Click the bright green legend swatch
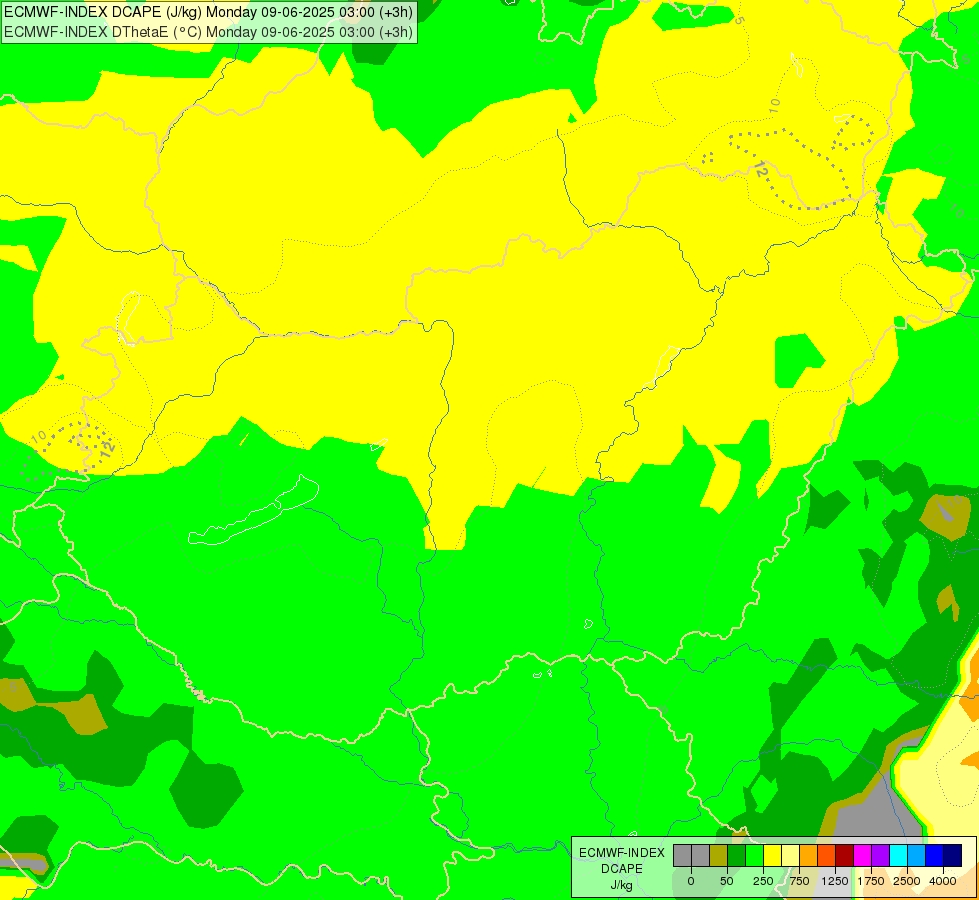Screen dimensions: 979x900 755,855
